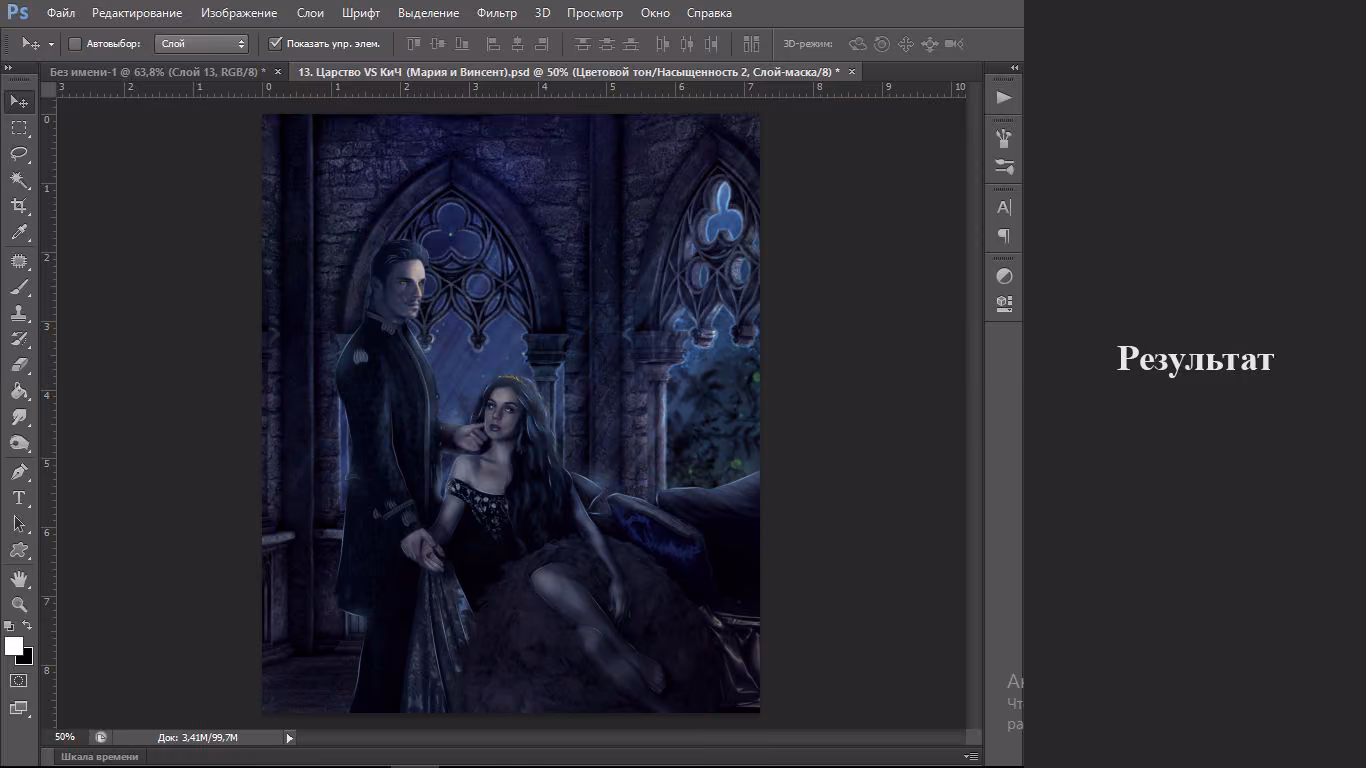This screenshot has height=768, width=1366.
Task: Open the Справка menu
Action: coord(709,13)
